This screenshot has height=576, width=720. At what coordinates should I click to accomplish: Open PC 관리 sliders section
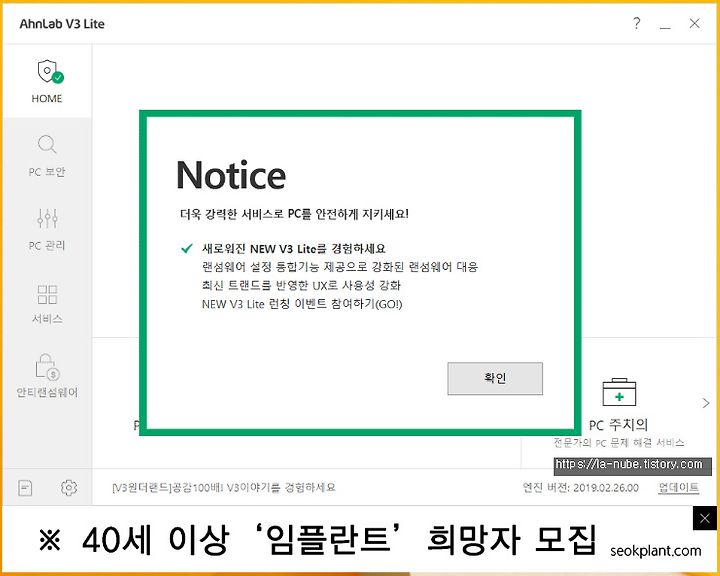pyautogui.click(x=47, y=218)
